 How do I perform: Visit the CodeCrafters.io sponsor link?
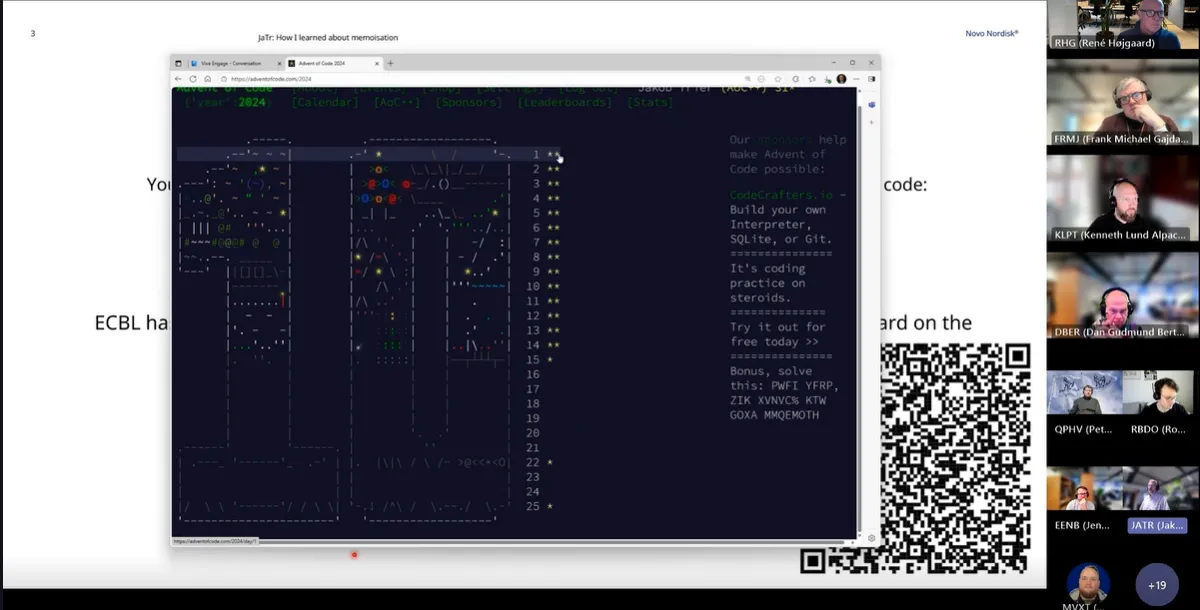pos(780,195)
